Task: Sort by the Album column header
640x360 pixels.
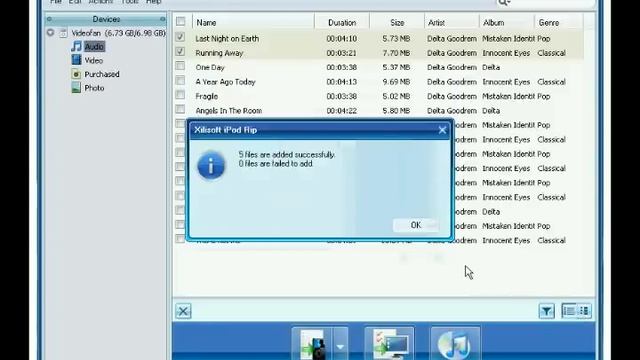Action: click(507, 22)
